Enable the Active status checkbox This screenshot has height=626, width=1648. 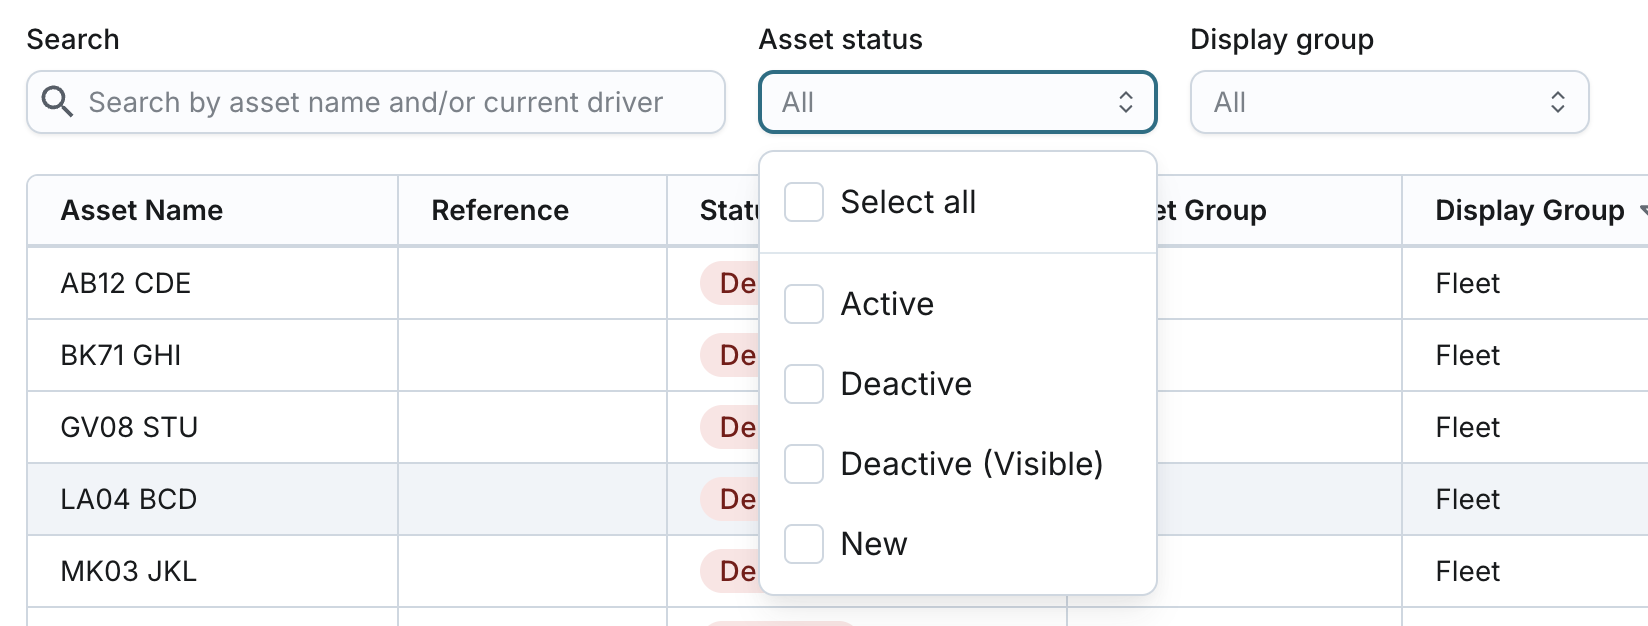click(x=804, y=304)
